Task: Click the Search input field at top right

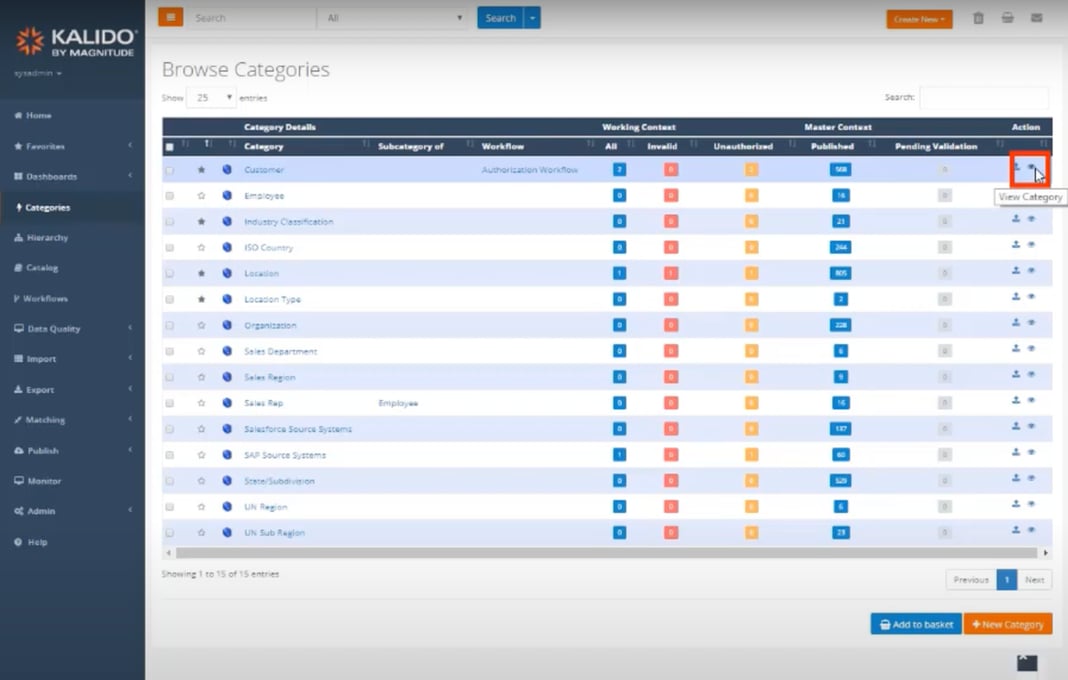Action: pos(983,96)
